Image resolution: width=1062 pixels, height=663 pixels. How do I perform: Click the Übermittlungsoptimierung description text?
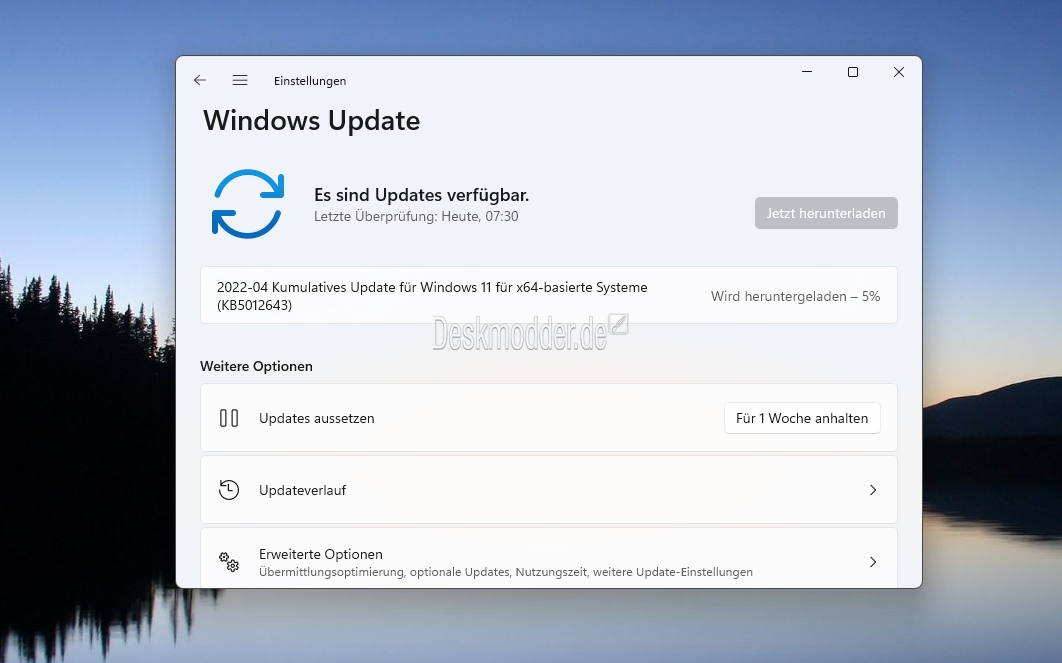click(x=505, y=572)
